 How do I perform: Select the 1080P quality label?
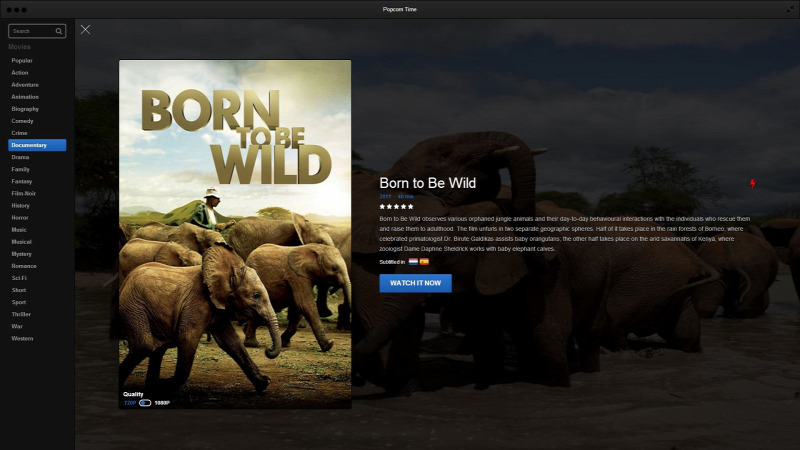(x=162, y=403)
